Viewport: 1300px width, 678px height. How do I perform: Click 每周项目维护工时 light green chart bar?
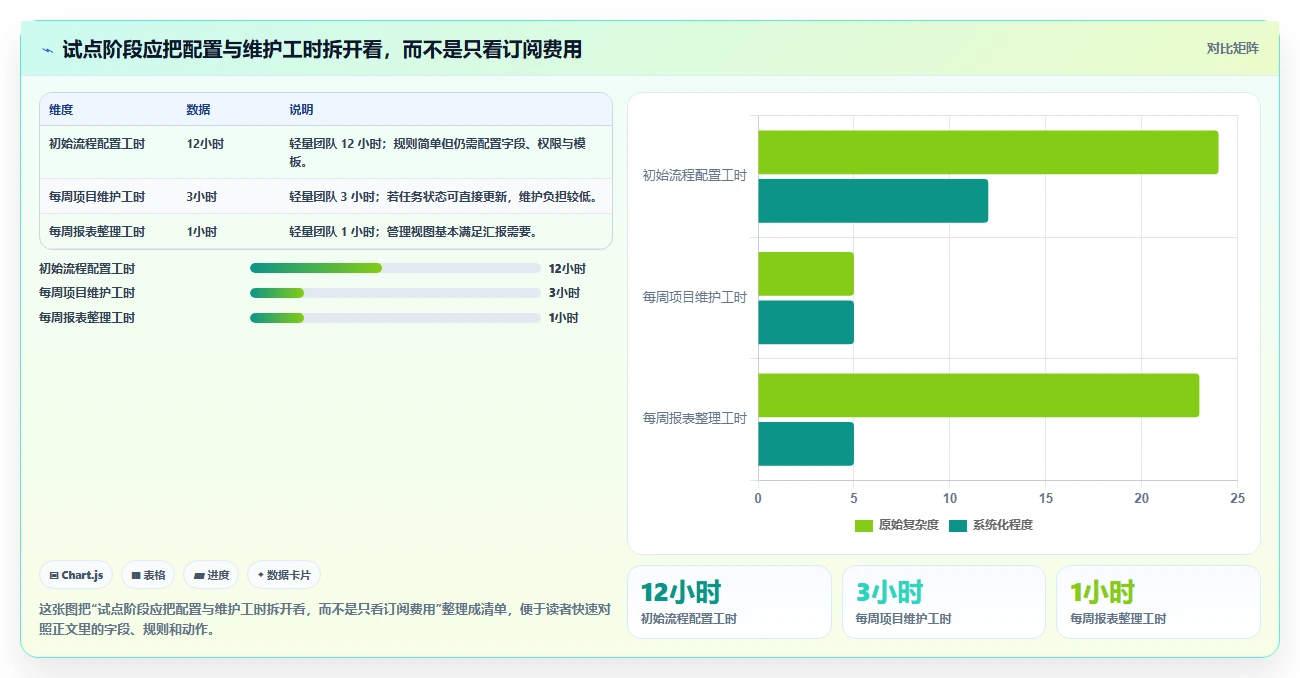point(806,274)
